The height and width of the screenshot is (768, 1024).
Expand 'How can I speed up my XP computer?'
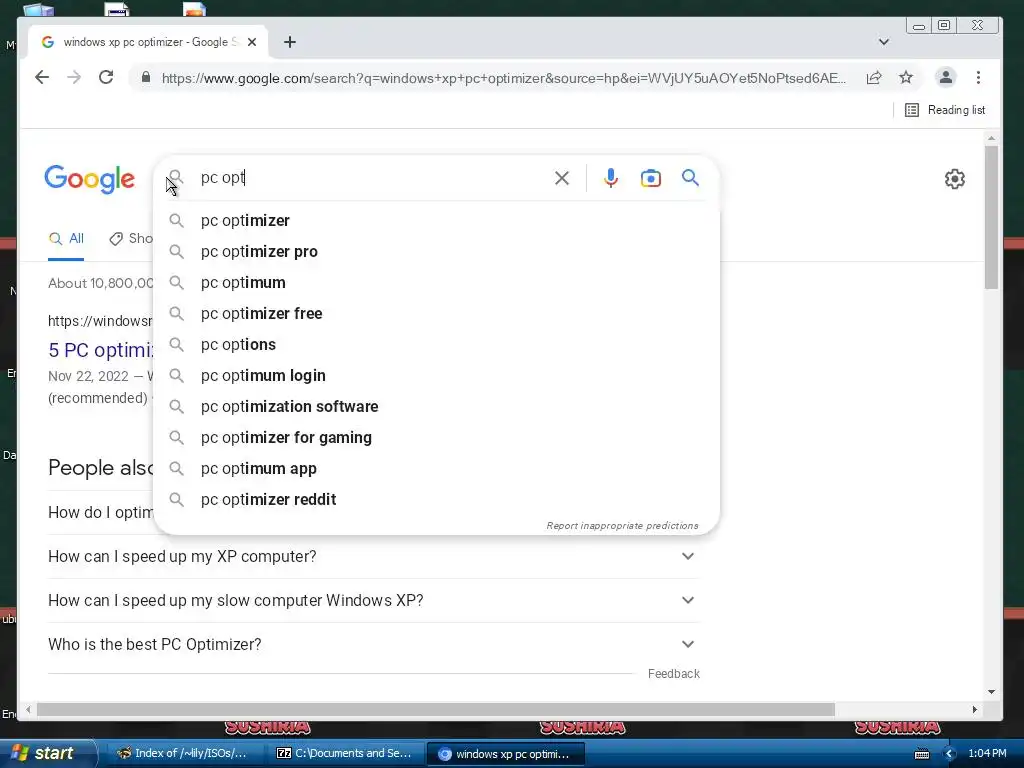point(374,556)
